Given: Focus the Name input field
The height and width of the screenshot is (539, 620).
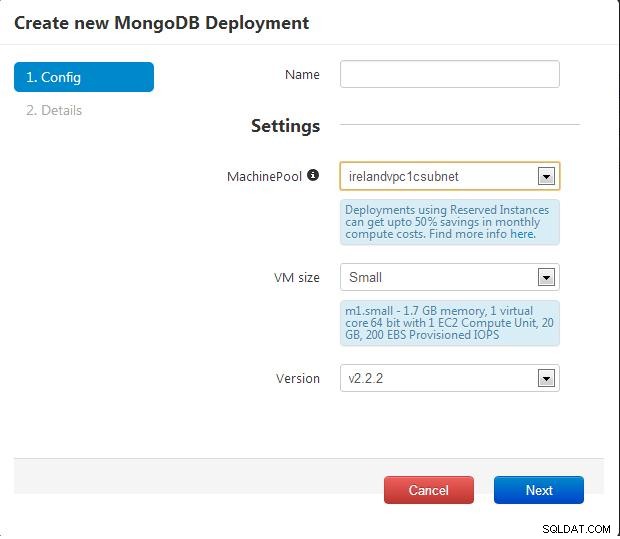Looking at the screenshot, I should pos(450,74).
